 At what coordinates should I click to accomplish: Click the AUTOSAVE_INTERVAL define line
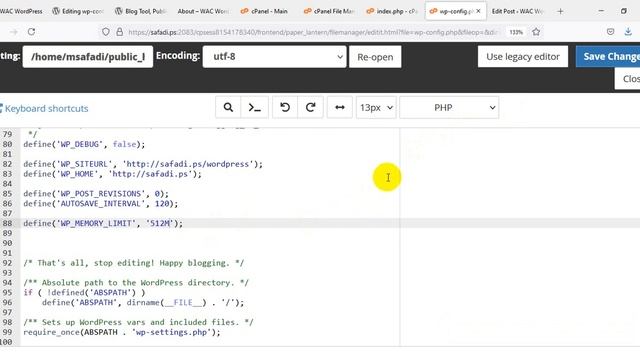(x=101, y=204)
